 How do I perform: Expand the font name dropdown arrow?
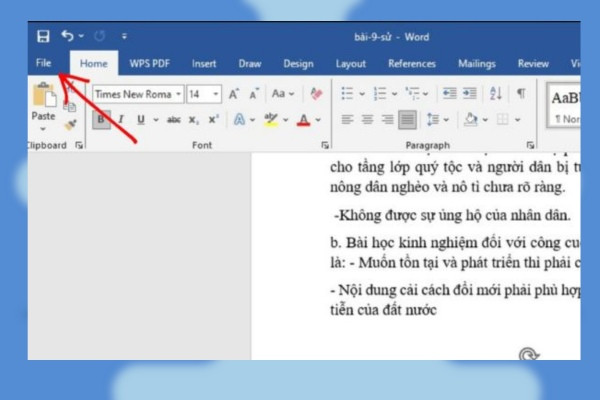pos(178,94)
